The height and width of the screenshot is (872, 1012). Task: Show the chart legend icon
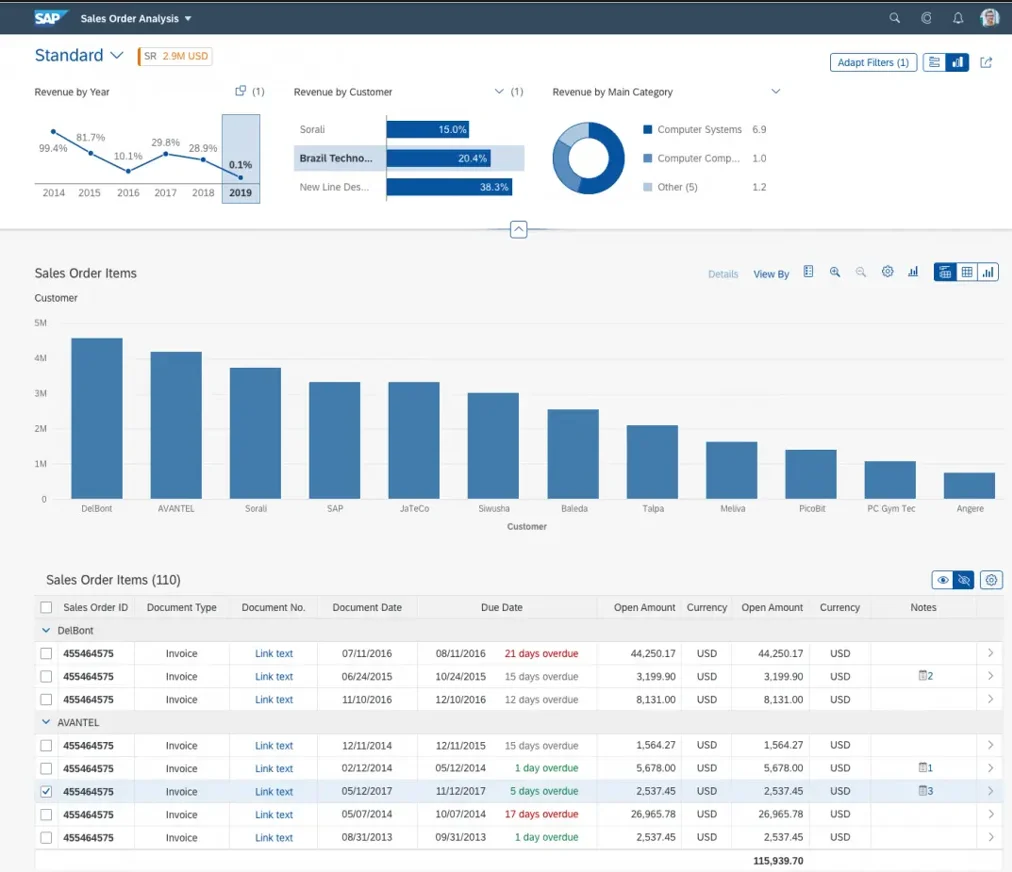(x=809, y=272)
